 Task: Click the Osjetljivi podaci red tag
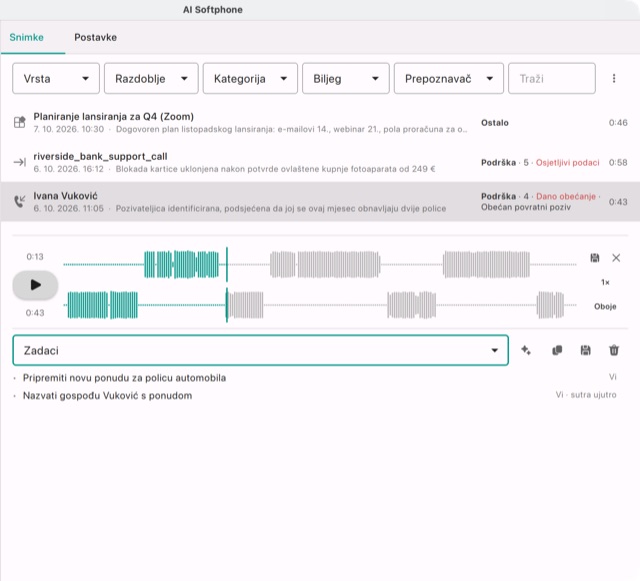[567, 163]
